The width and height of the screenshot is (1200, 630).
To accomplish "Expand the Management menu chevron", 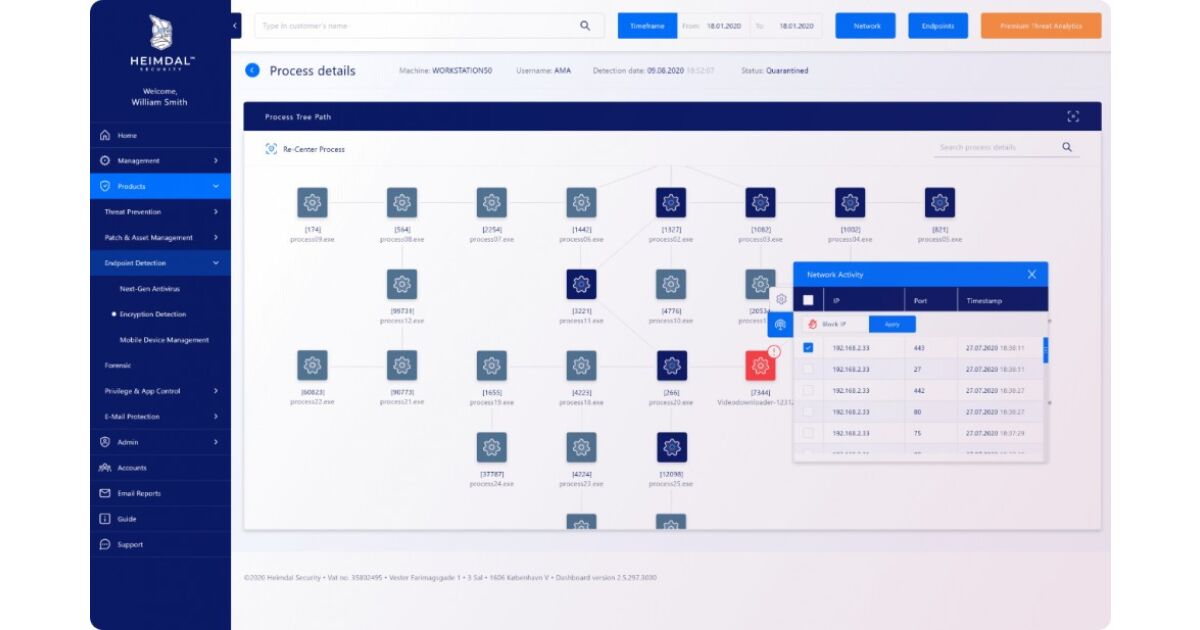I will point(215,161).
